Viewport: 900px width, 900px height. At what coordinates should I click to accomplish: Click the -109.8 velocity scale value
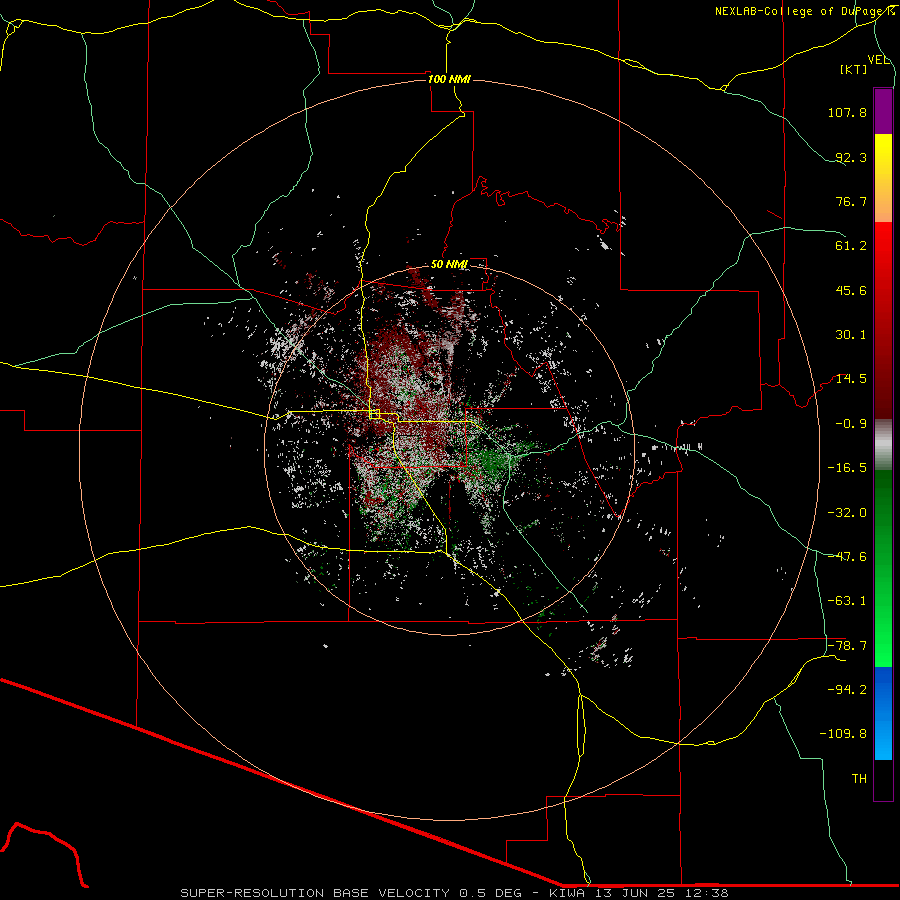point(843,734)
